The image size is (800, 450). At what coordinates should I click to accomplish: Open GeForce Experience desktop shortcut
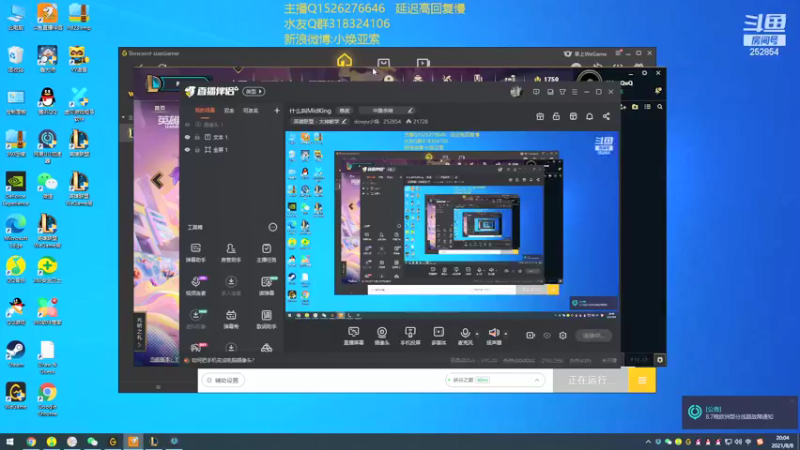point(16,189)
